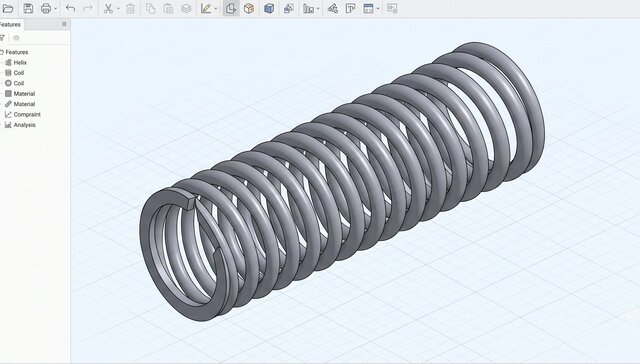Select the Analysis item in the tree
The image size is (640, 364).
pyautogui.click(x=24, y=125)
